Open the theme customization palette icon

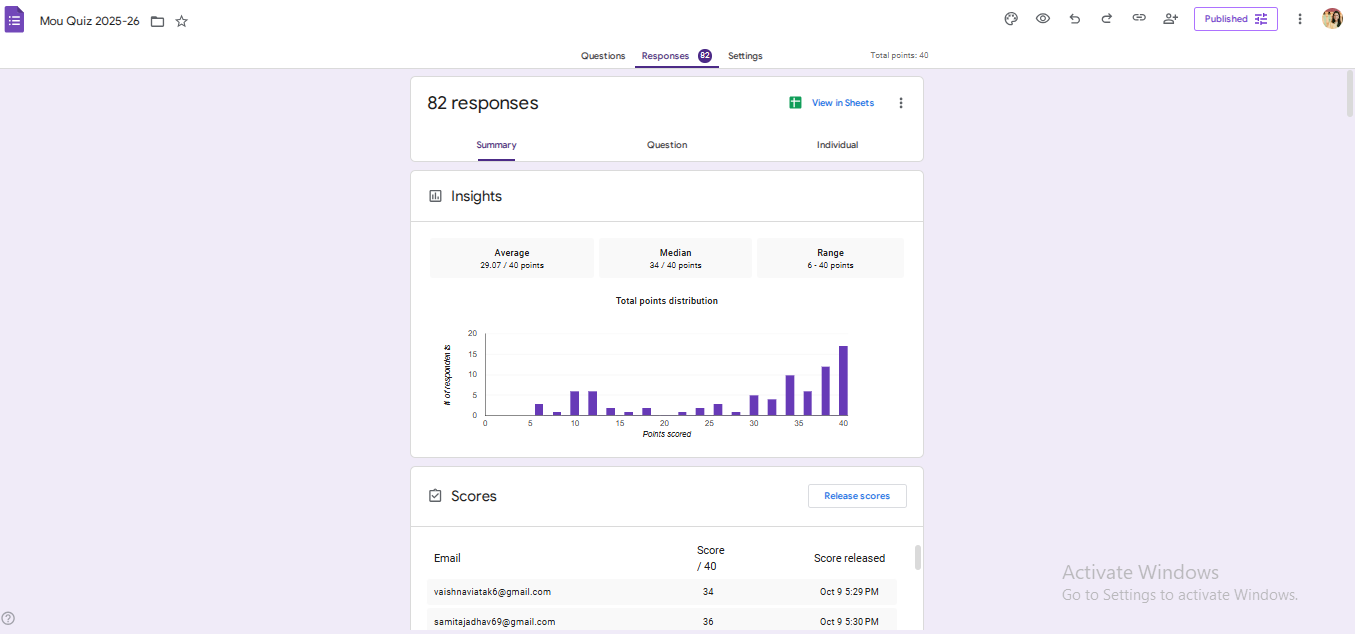1011,19
